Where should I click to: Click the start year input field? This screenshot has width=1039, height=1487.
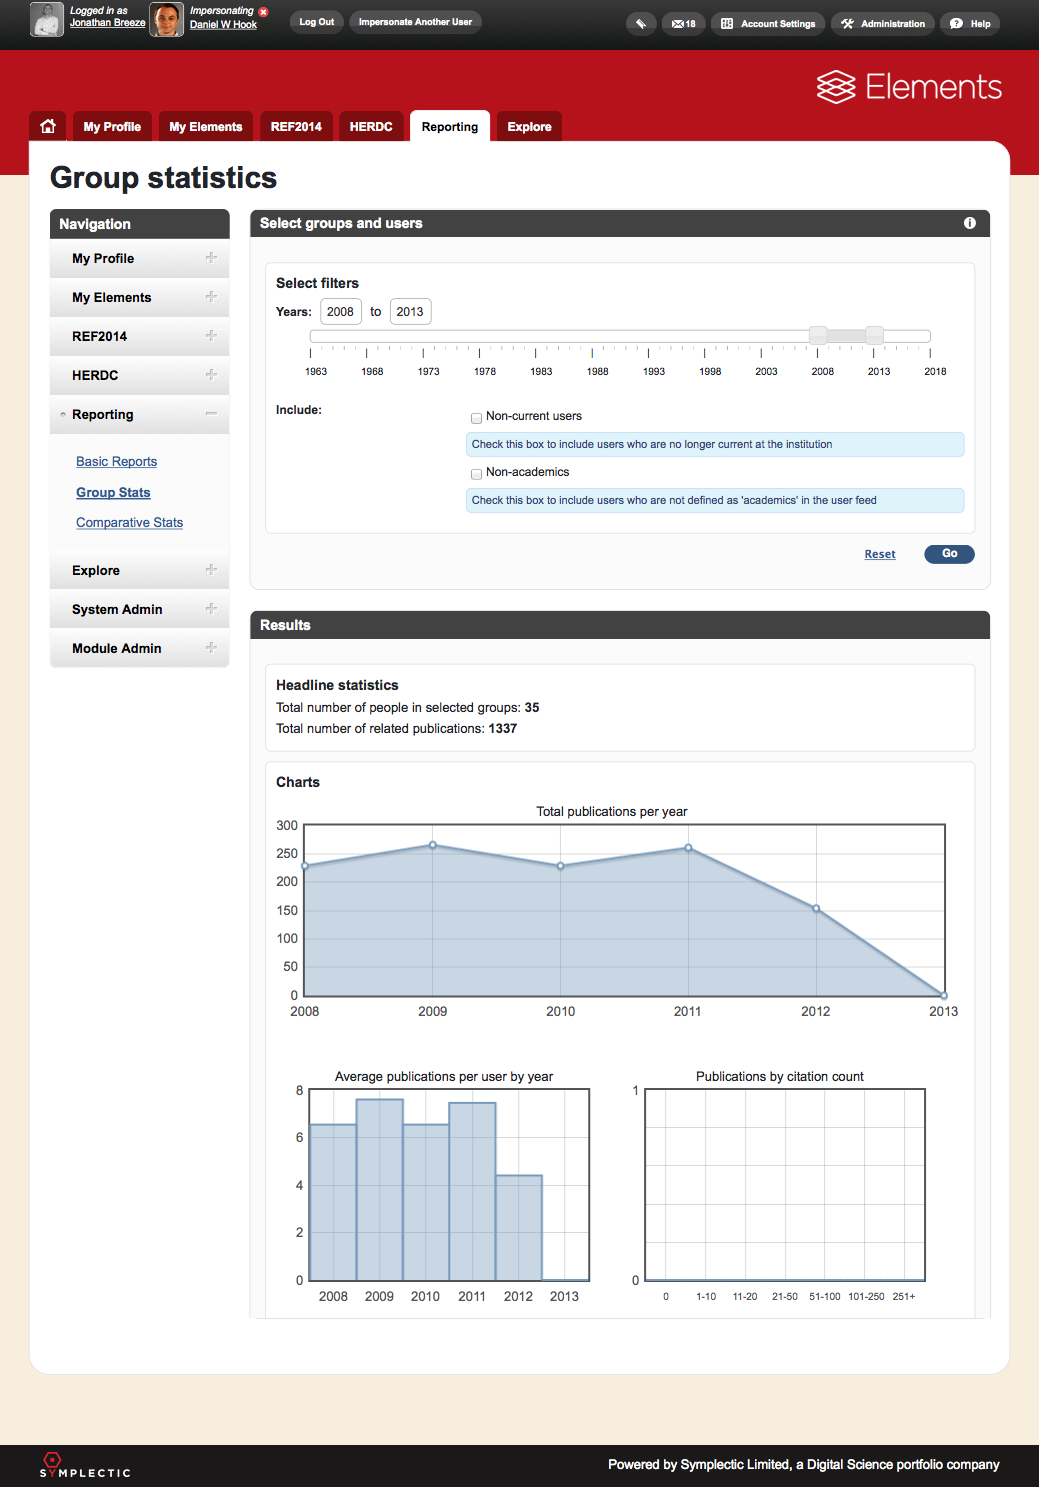click(340, 312)
